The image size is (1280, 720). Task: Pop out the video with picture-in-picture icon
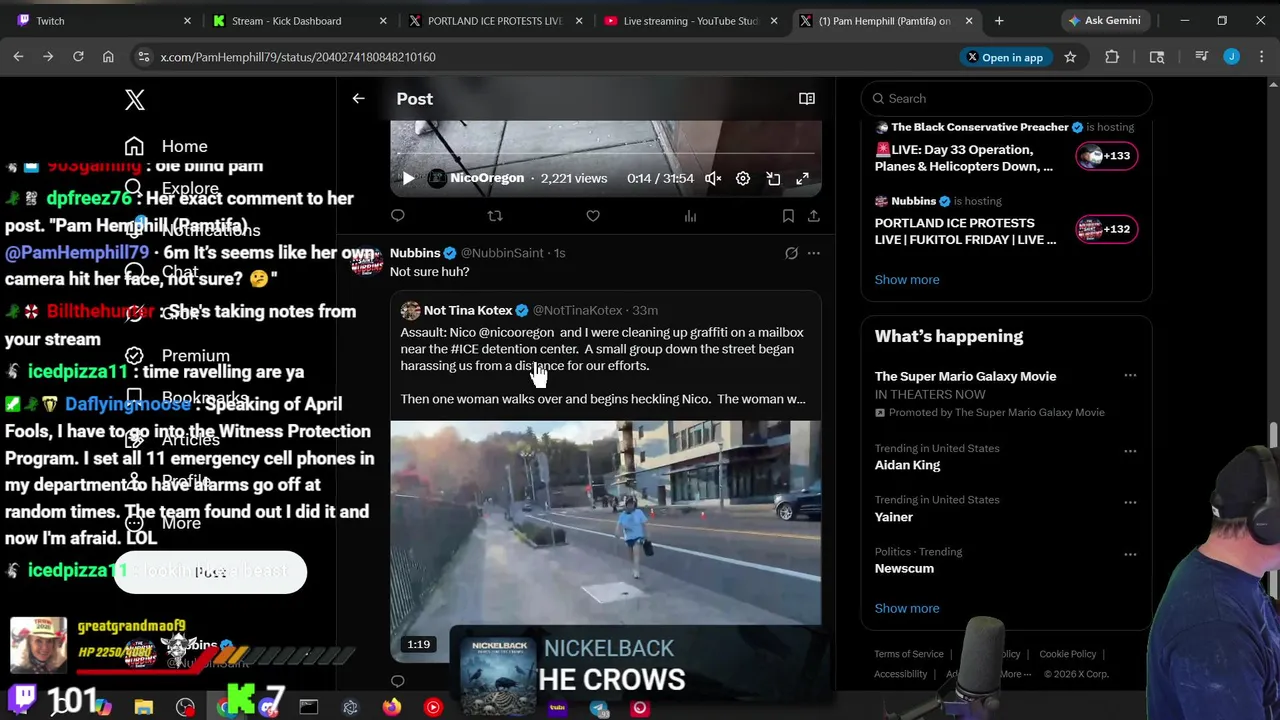pyautogui.click(x=773, y=179)
